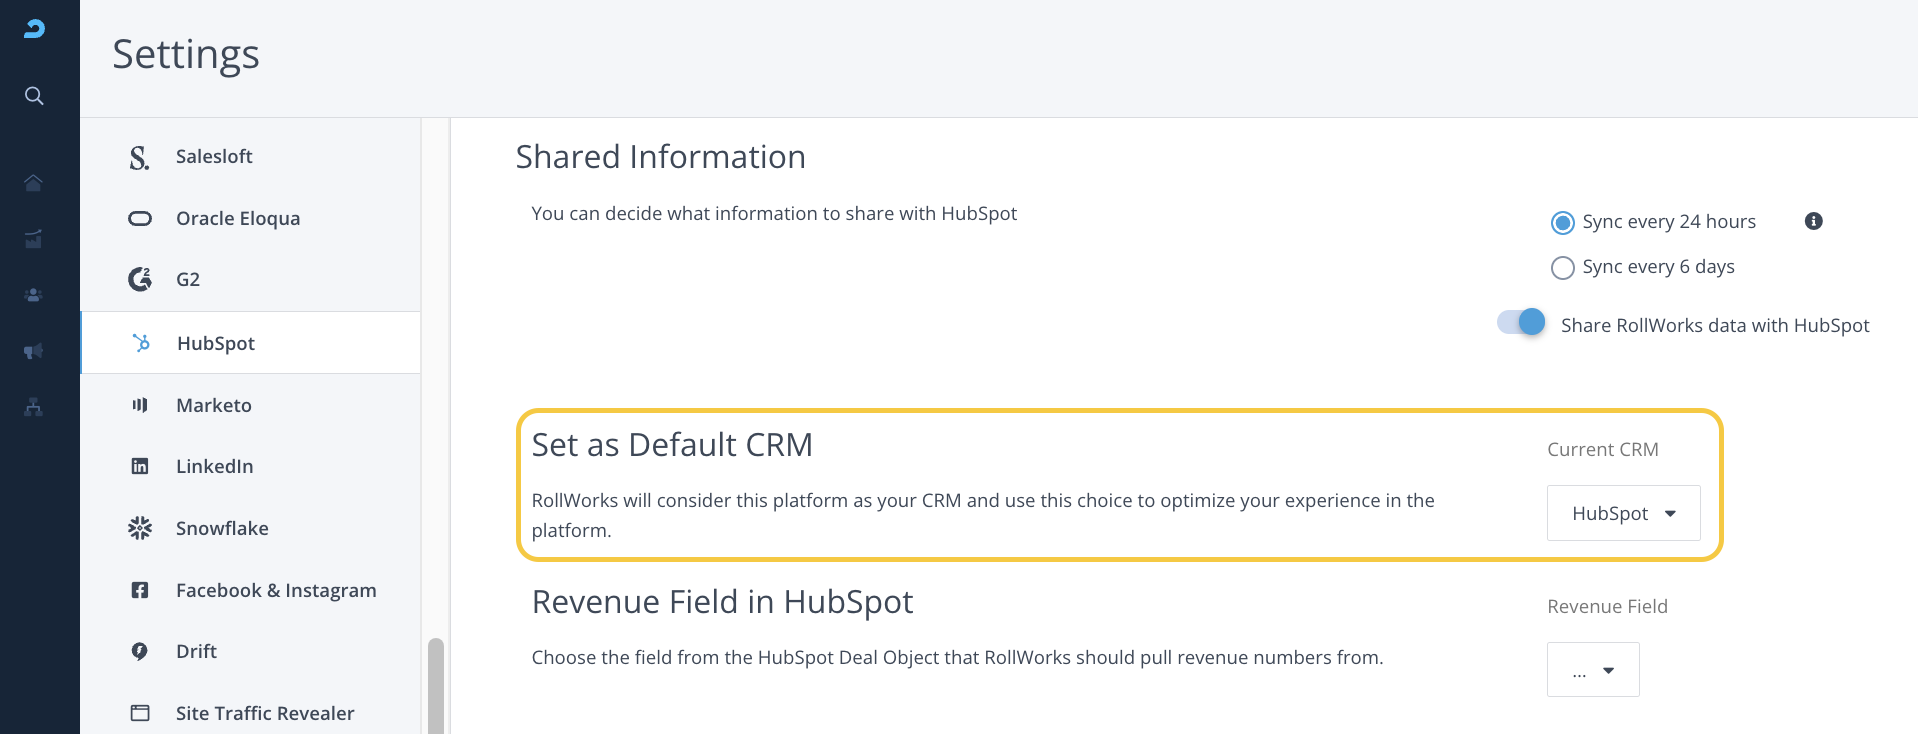Toggle Share RollWorks data with HubSpot
Image resolution: width=1918 pixels, height=734 pixels.
1521,322
